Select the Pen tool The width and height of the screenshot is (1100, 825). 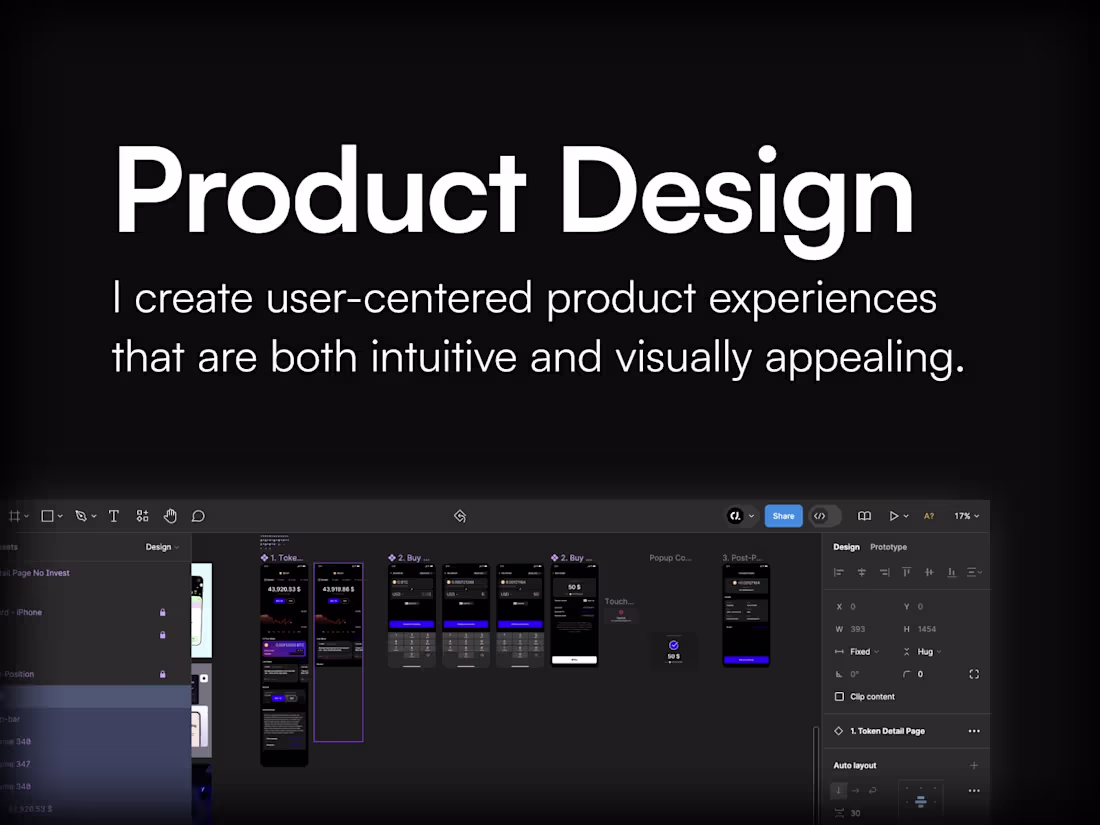(80, 516)
